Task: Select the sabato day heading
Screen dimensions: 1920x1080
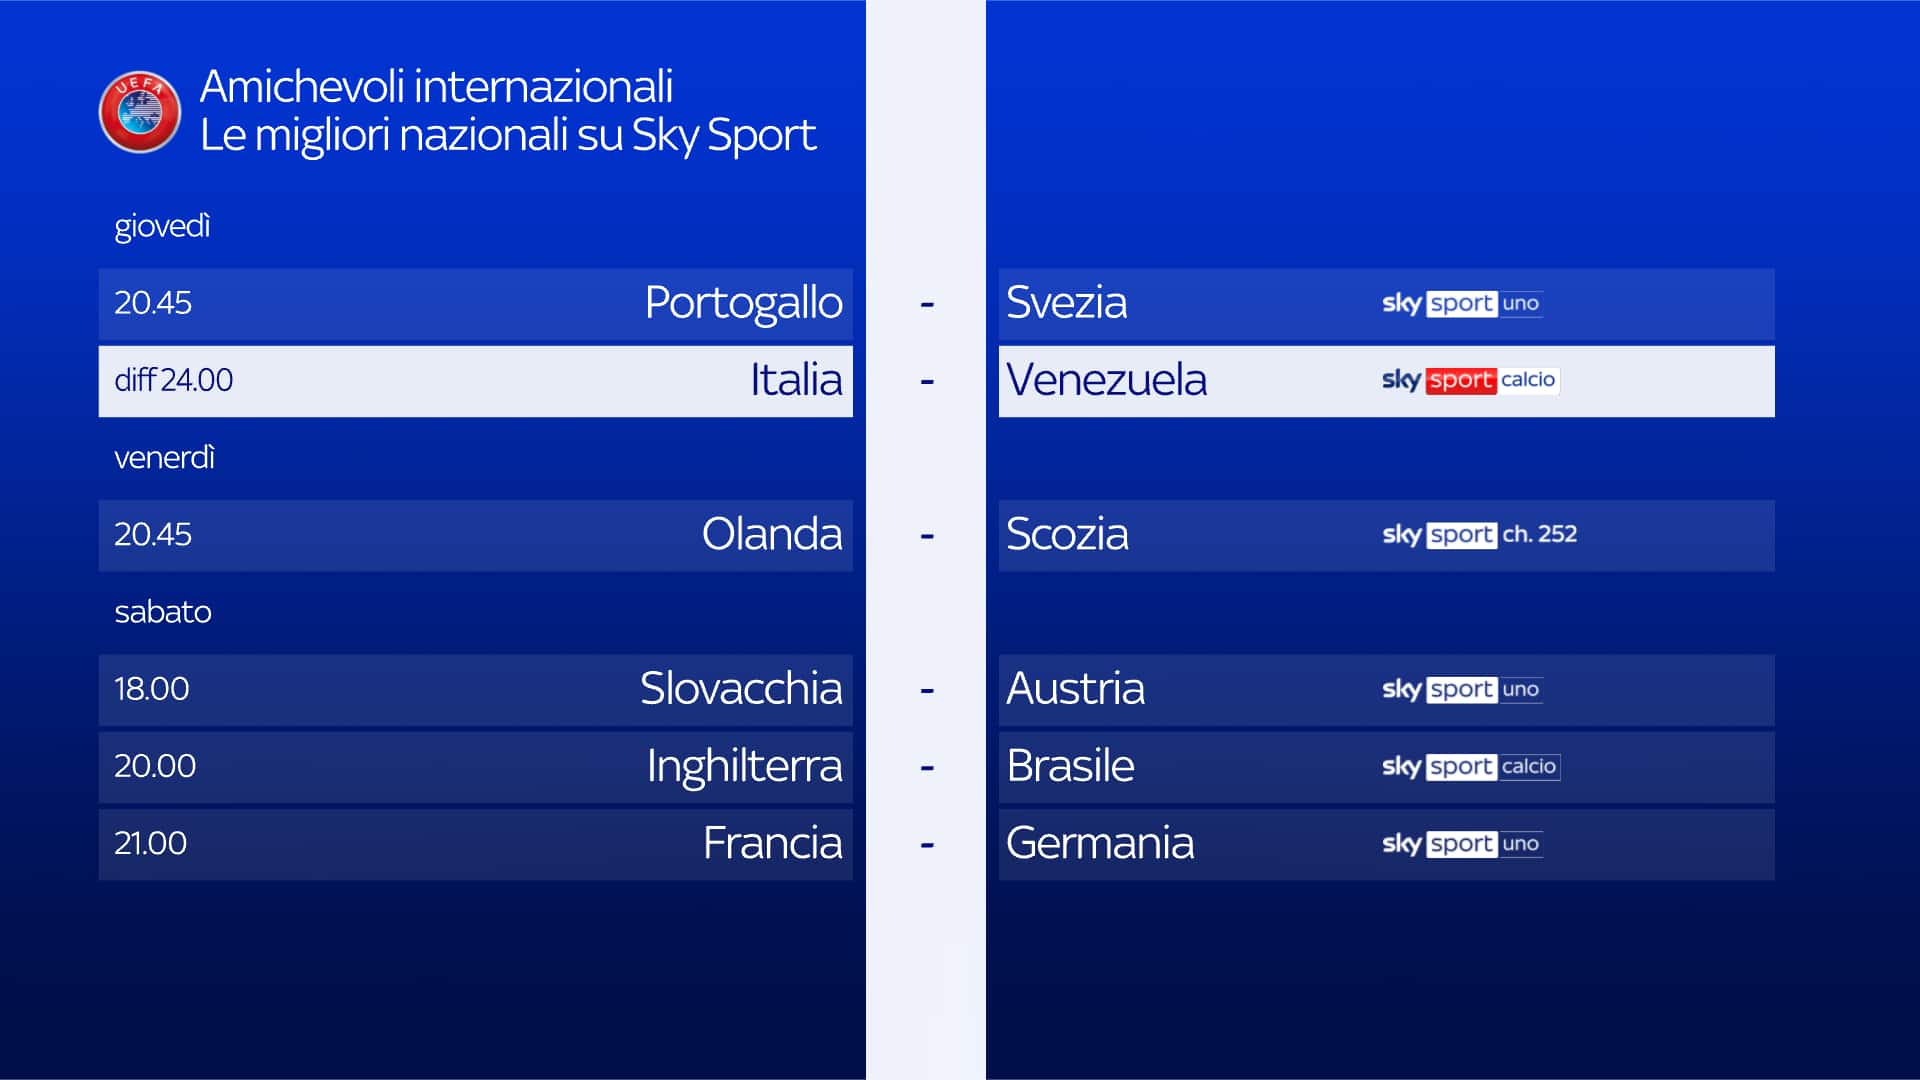Action: point(162,612)
